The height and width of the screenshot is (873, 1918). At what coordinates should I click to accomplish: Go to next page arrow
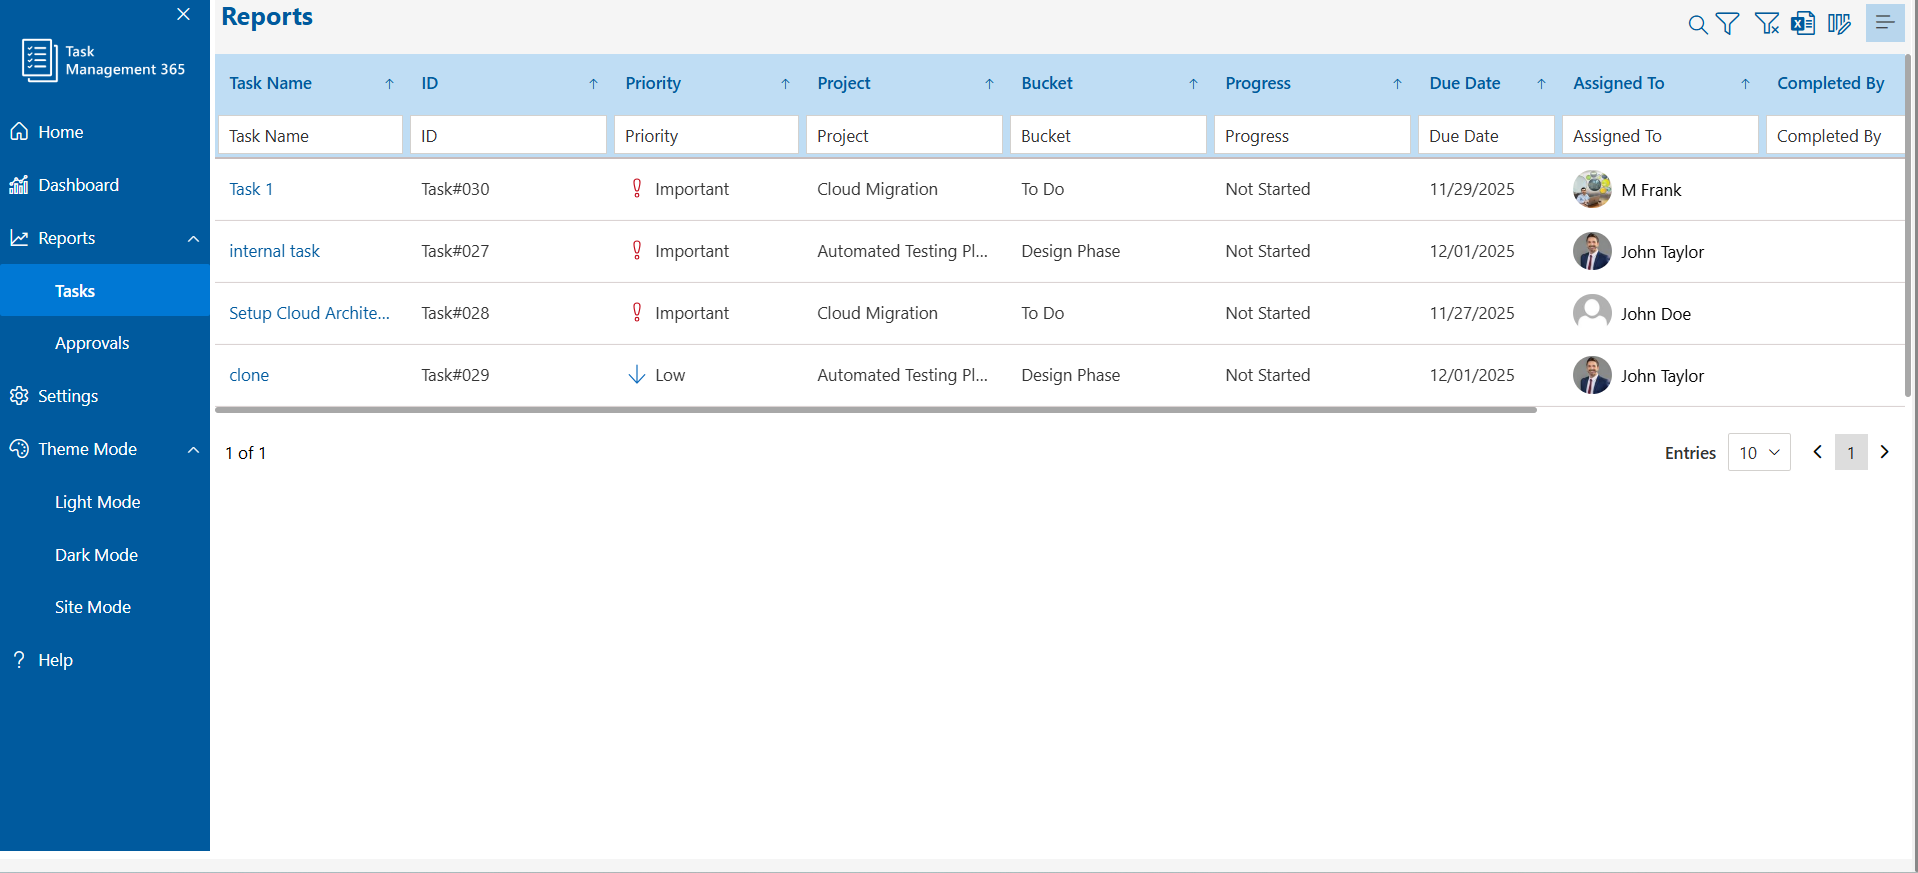1885,452
